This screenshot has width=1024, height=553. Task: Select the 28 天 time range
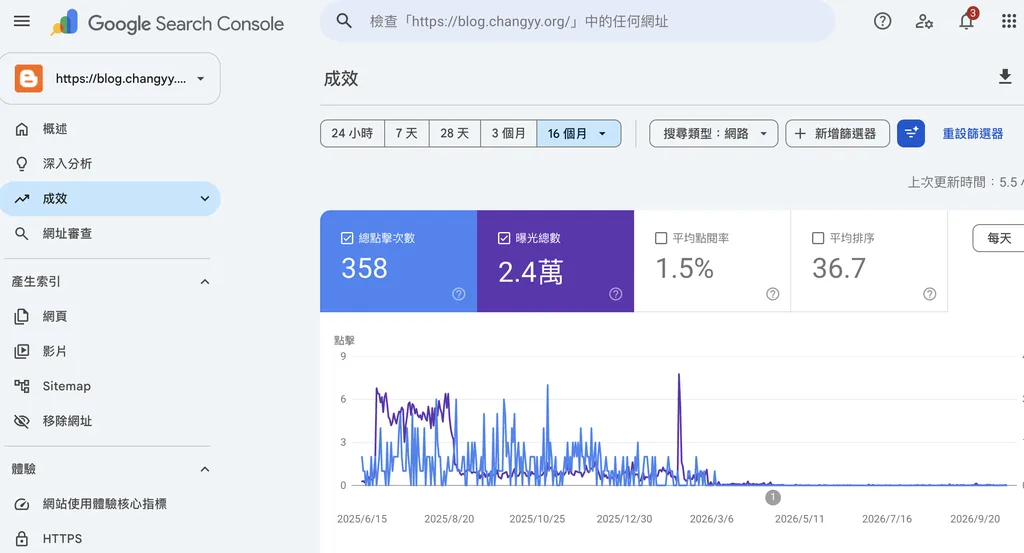point(455,133)
